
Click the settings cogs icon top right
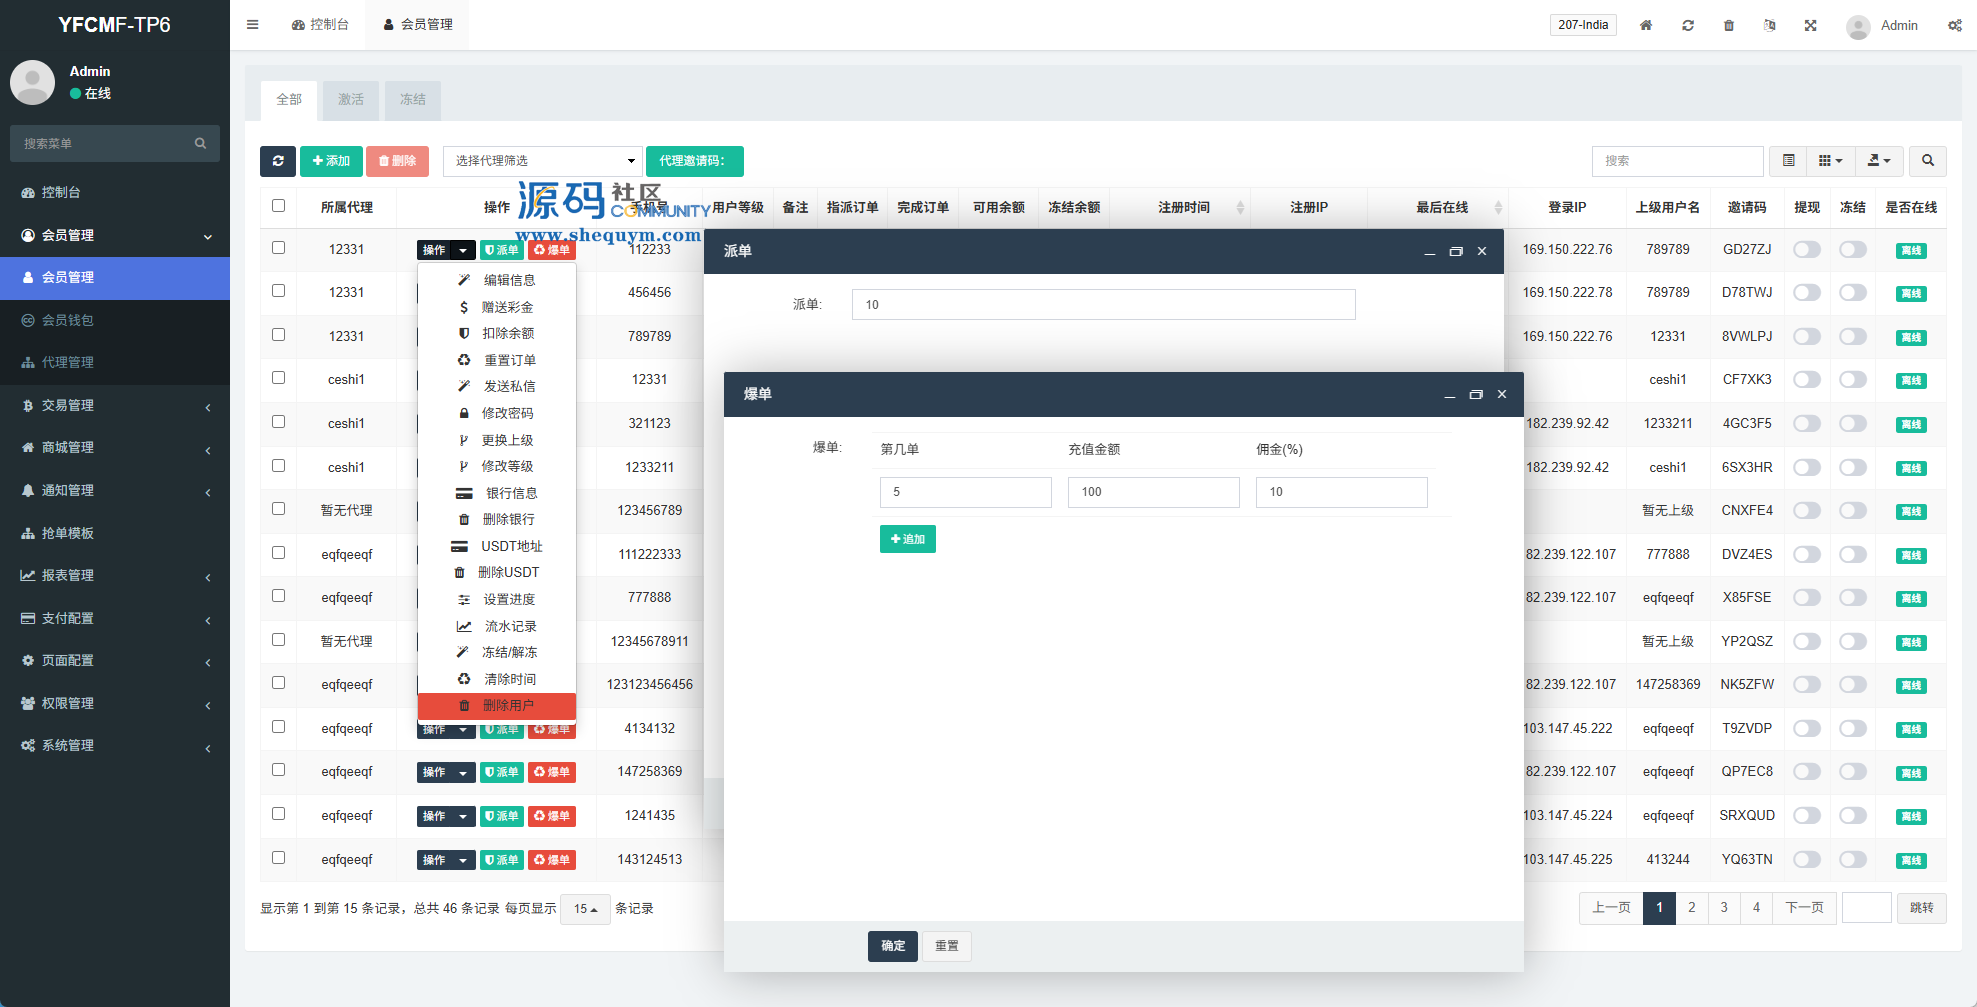coord(1954,26)
